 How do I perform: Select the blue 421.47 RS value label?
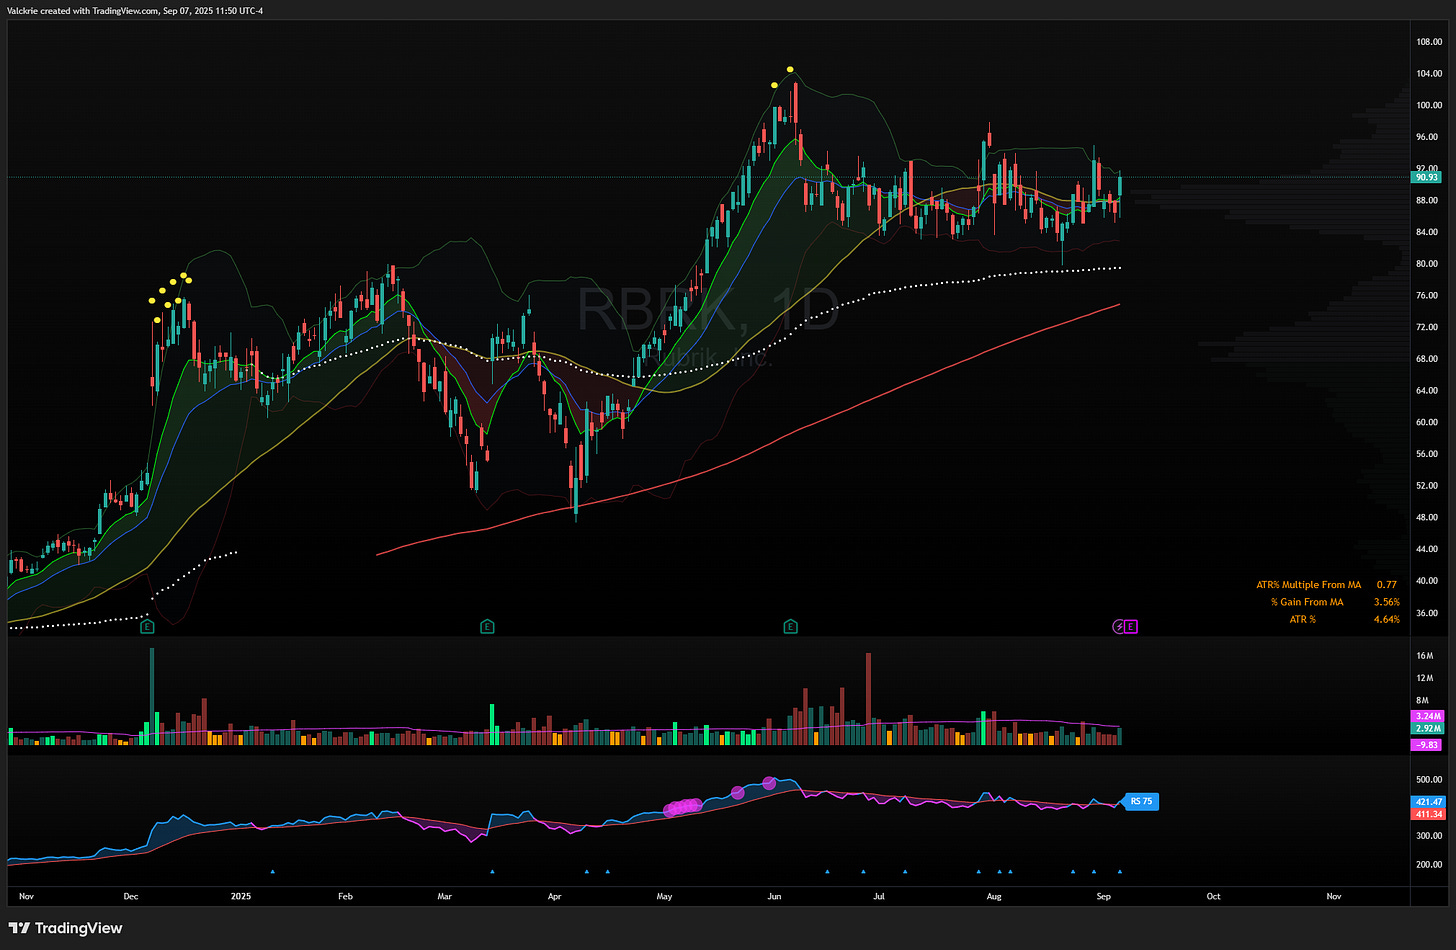[1428, 802]
